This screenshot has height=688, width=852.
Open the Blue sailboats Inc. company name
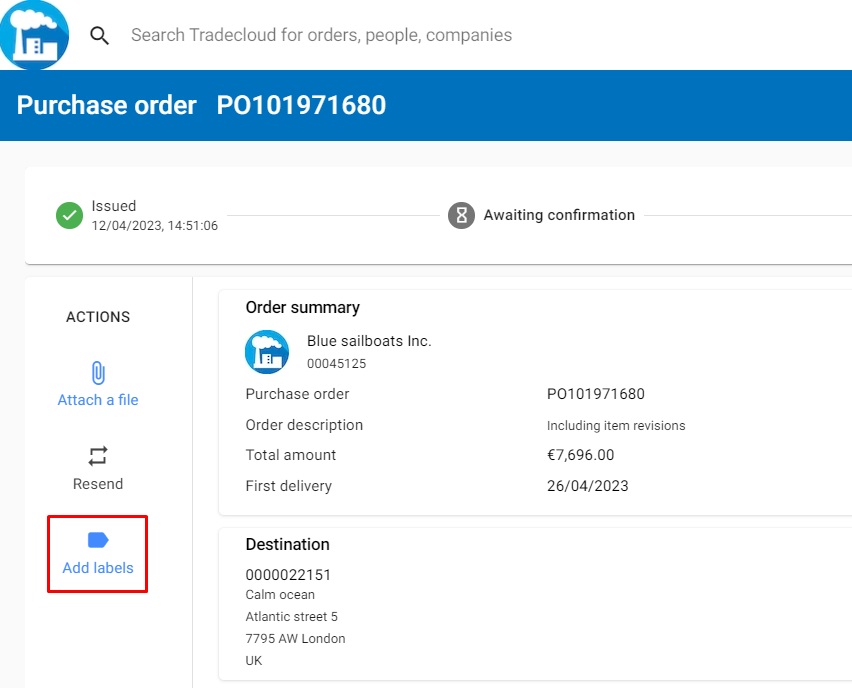click(x=369, y=341)
